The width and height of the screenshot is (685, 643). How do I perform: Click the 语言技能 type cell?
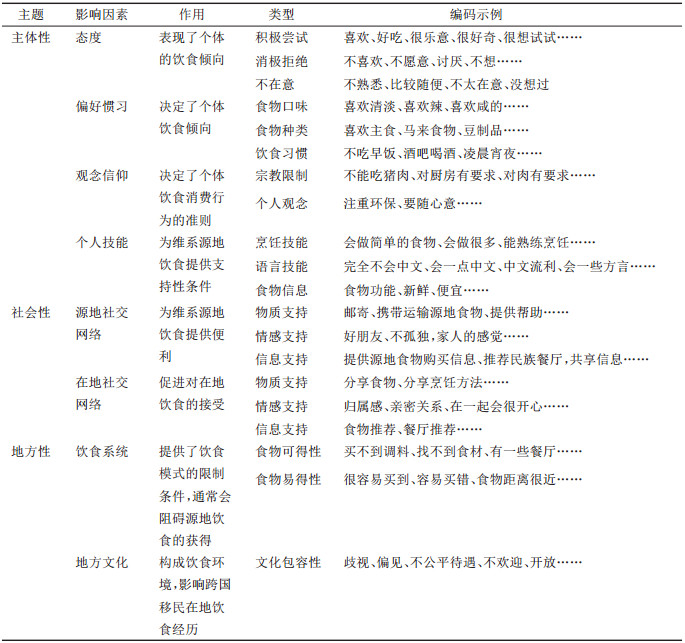[x=281, y=266]
